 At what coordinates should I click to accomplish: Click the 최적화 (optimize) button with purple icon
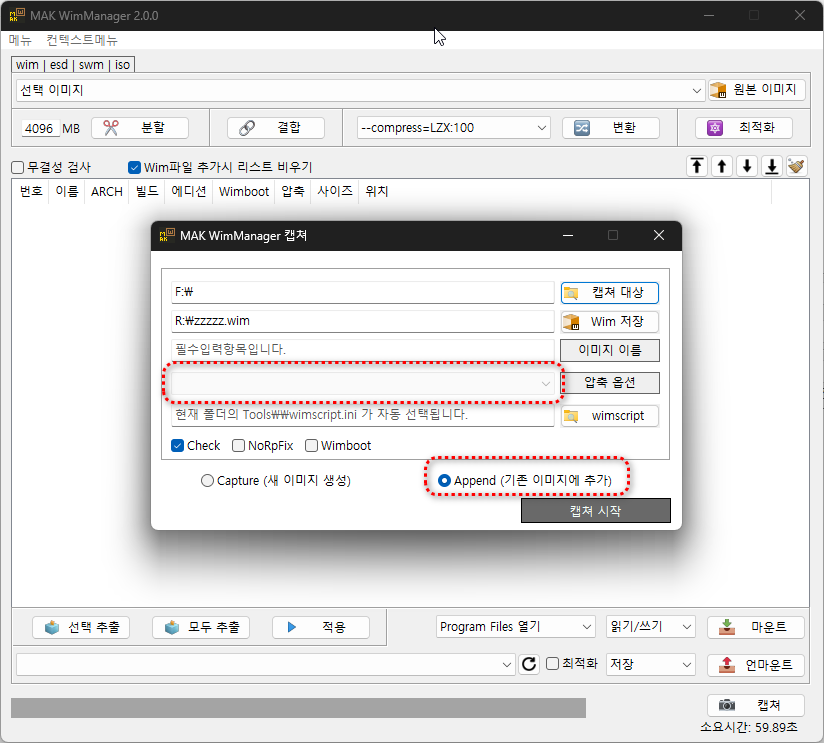(x=744, y=128)
